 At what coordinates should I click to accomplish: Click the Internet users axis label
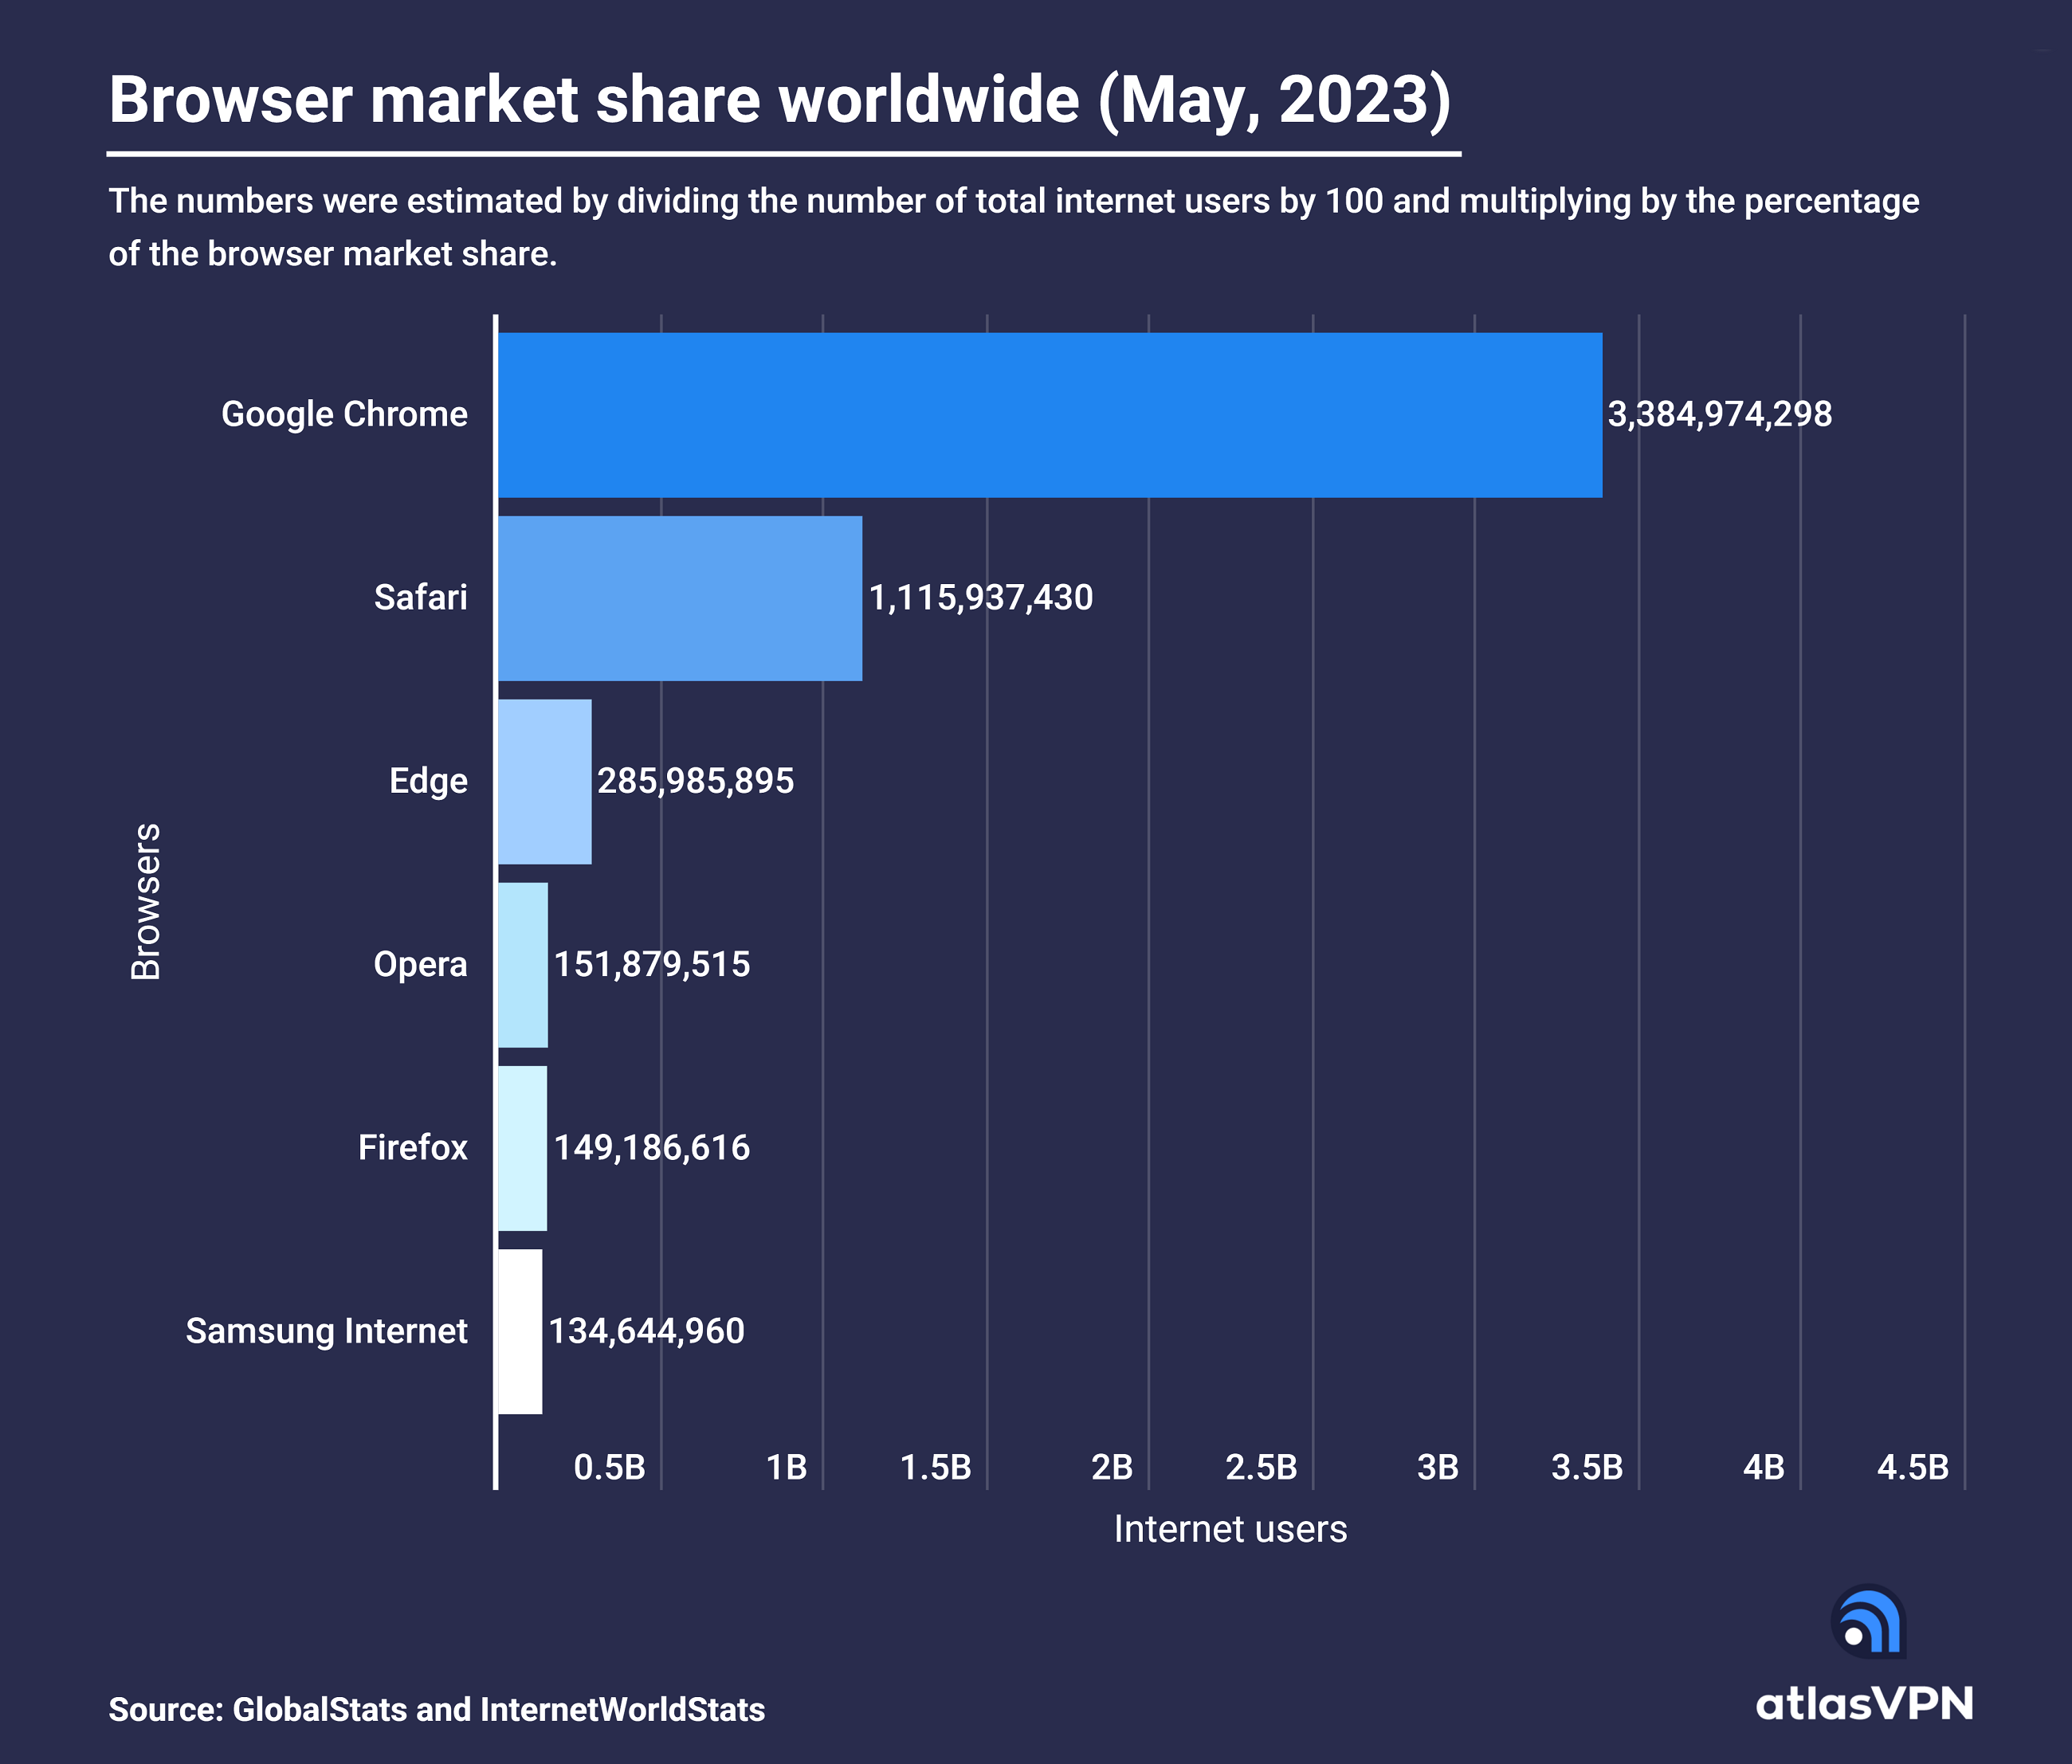1230,1529
